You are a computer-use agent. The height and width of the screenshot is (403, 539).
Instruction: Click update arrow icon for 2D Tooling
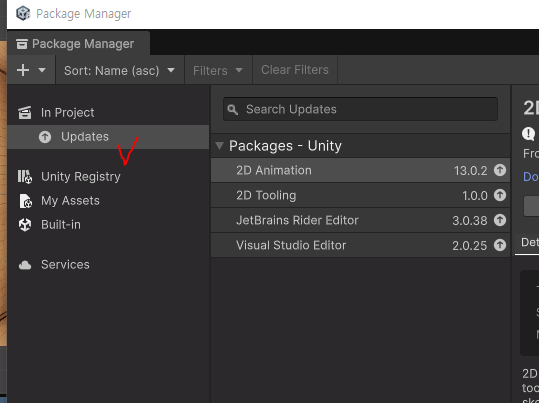pos(500,195)
